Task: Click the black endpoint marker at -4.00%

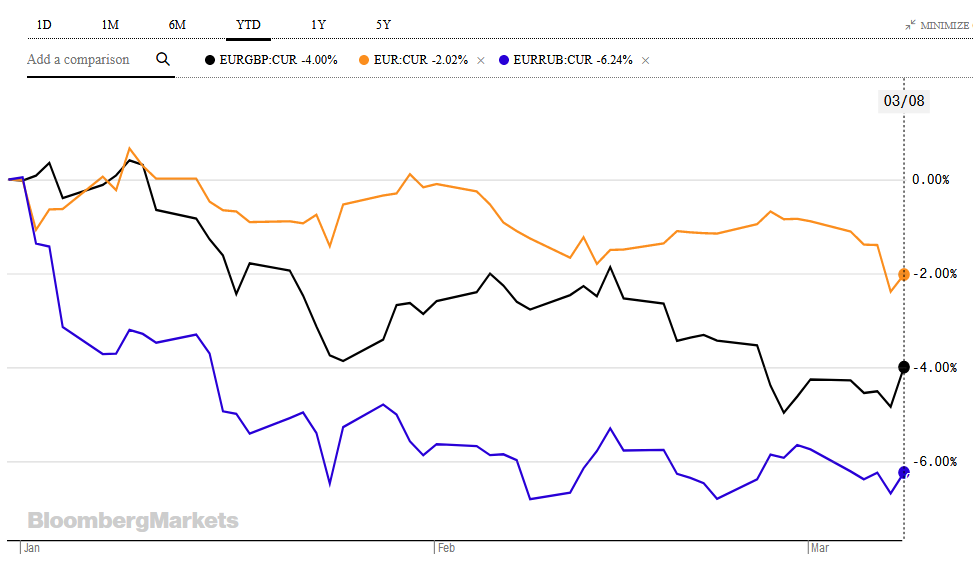Action: pyautogui.click(x=904, y=367)
